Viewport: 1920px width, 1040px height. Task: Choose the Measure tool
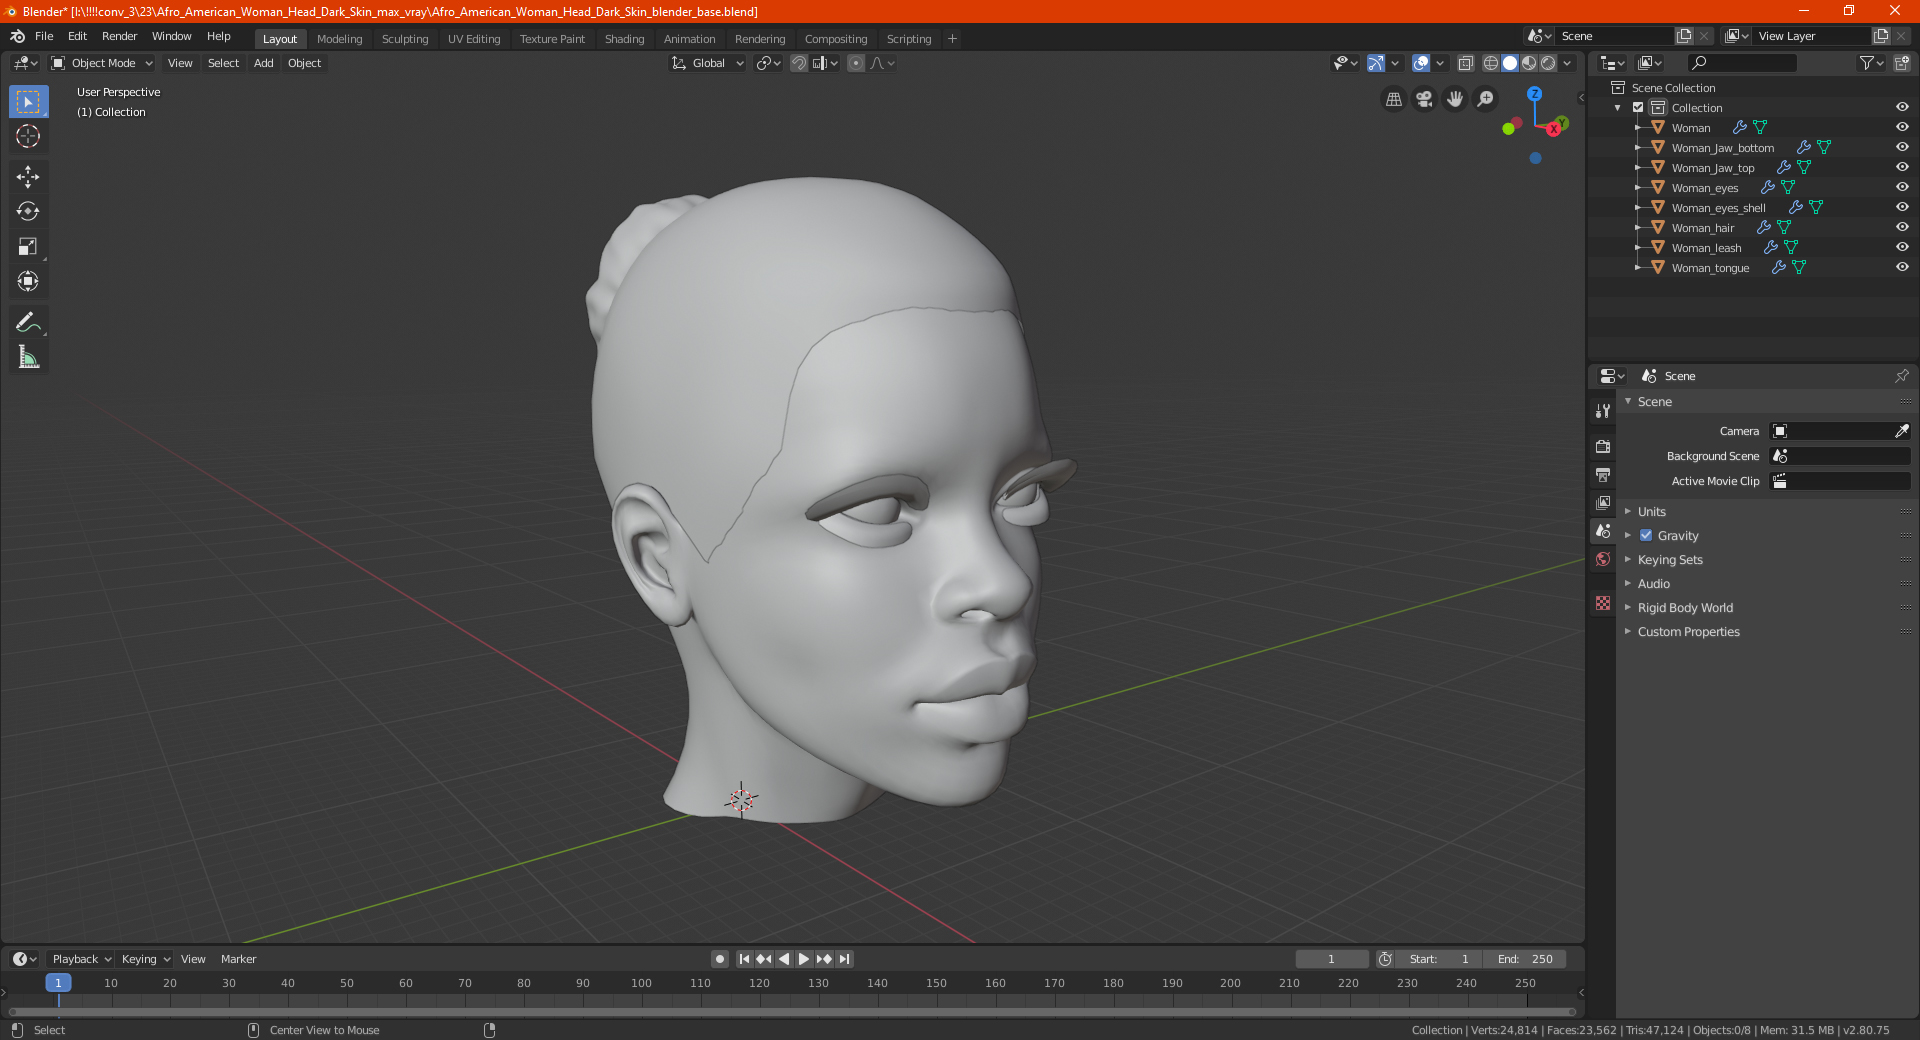coord(28,357)
